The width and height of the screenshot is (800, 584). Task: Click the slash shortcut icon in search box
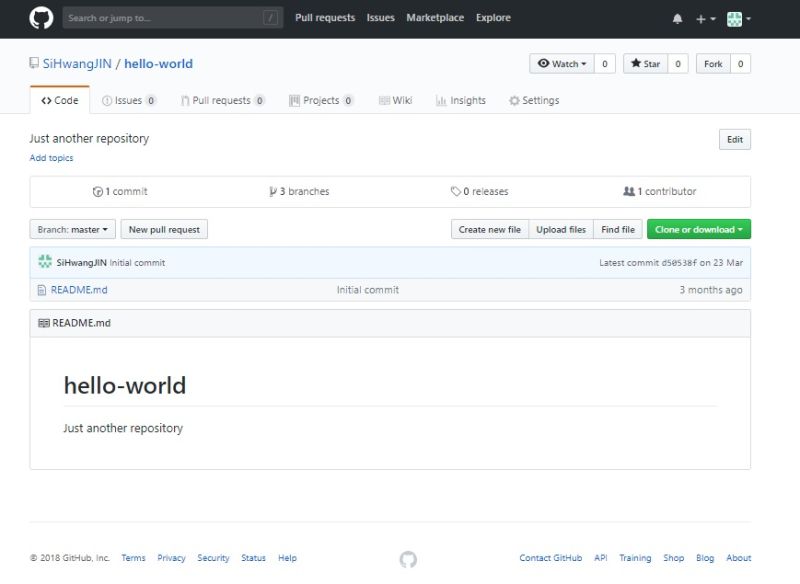(270, 18)
